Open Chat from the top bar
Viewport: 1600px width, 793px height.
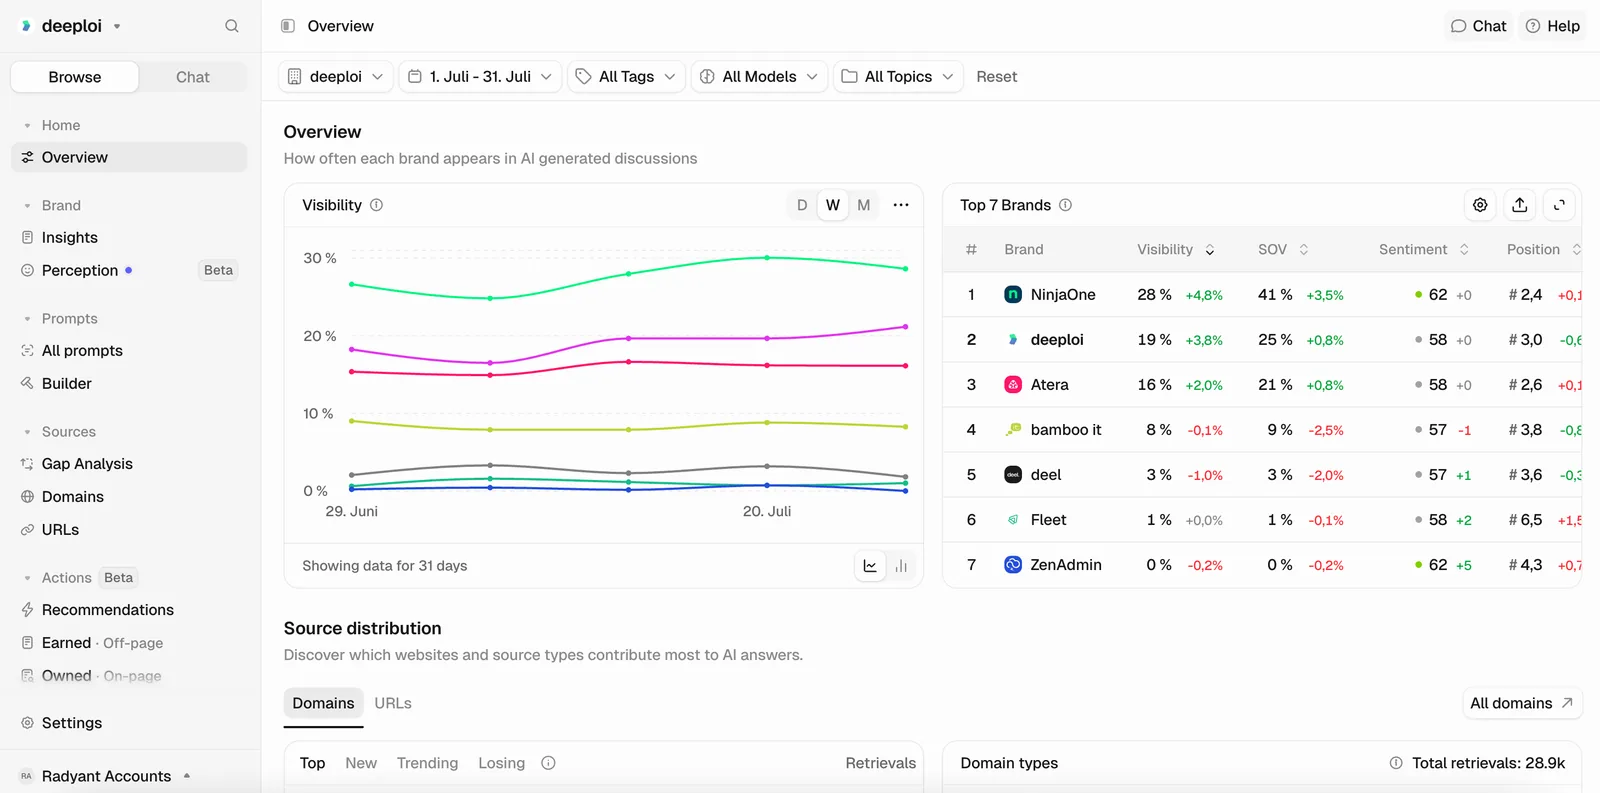1478,26
